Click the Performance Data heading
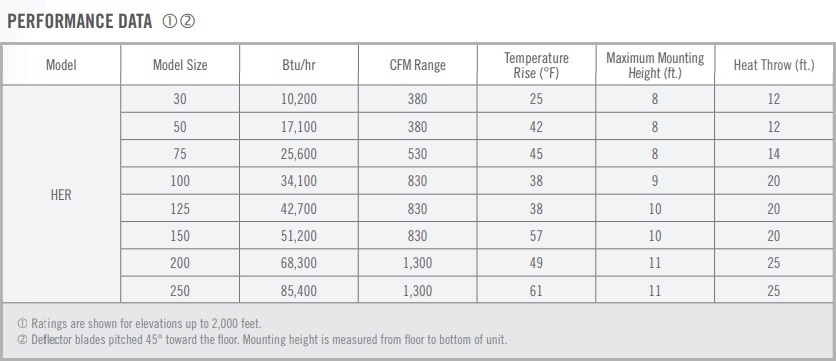 tap(80, 21)
